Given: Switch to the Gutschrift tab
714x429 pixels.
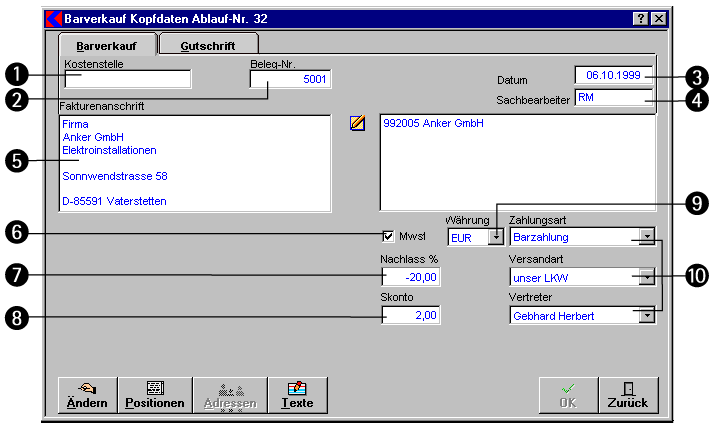Looking at the screenshot, I should (x=208, y=46).
